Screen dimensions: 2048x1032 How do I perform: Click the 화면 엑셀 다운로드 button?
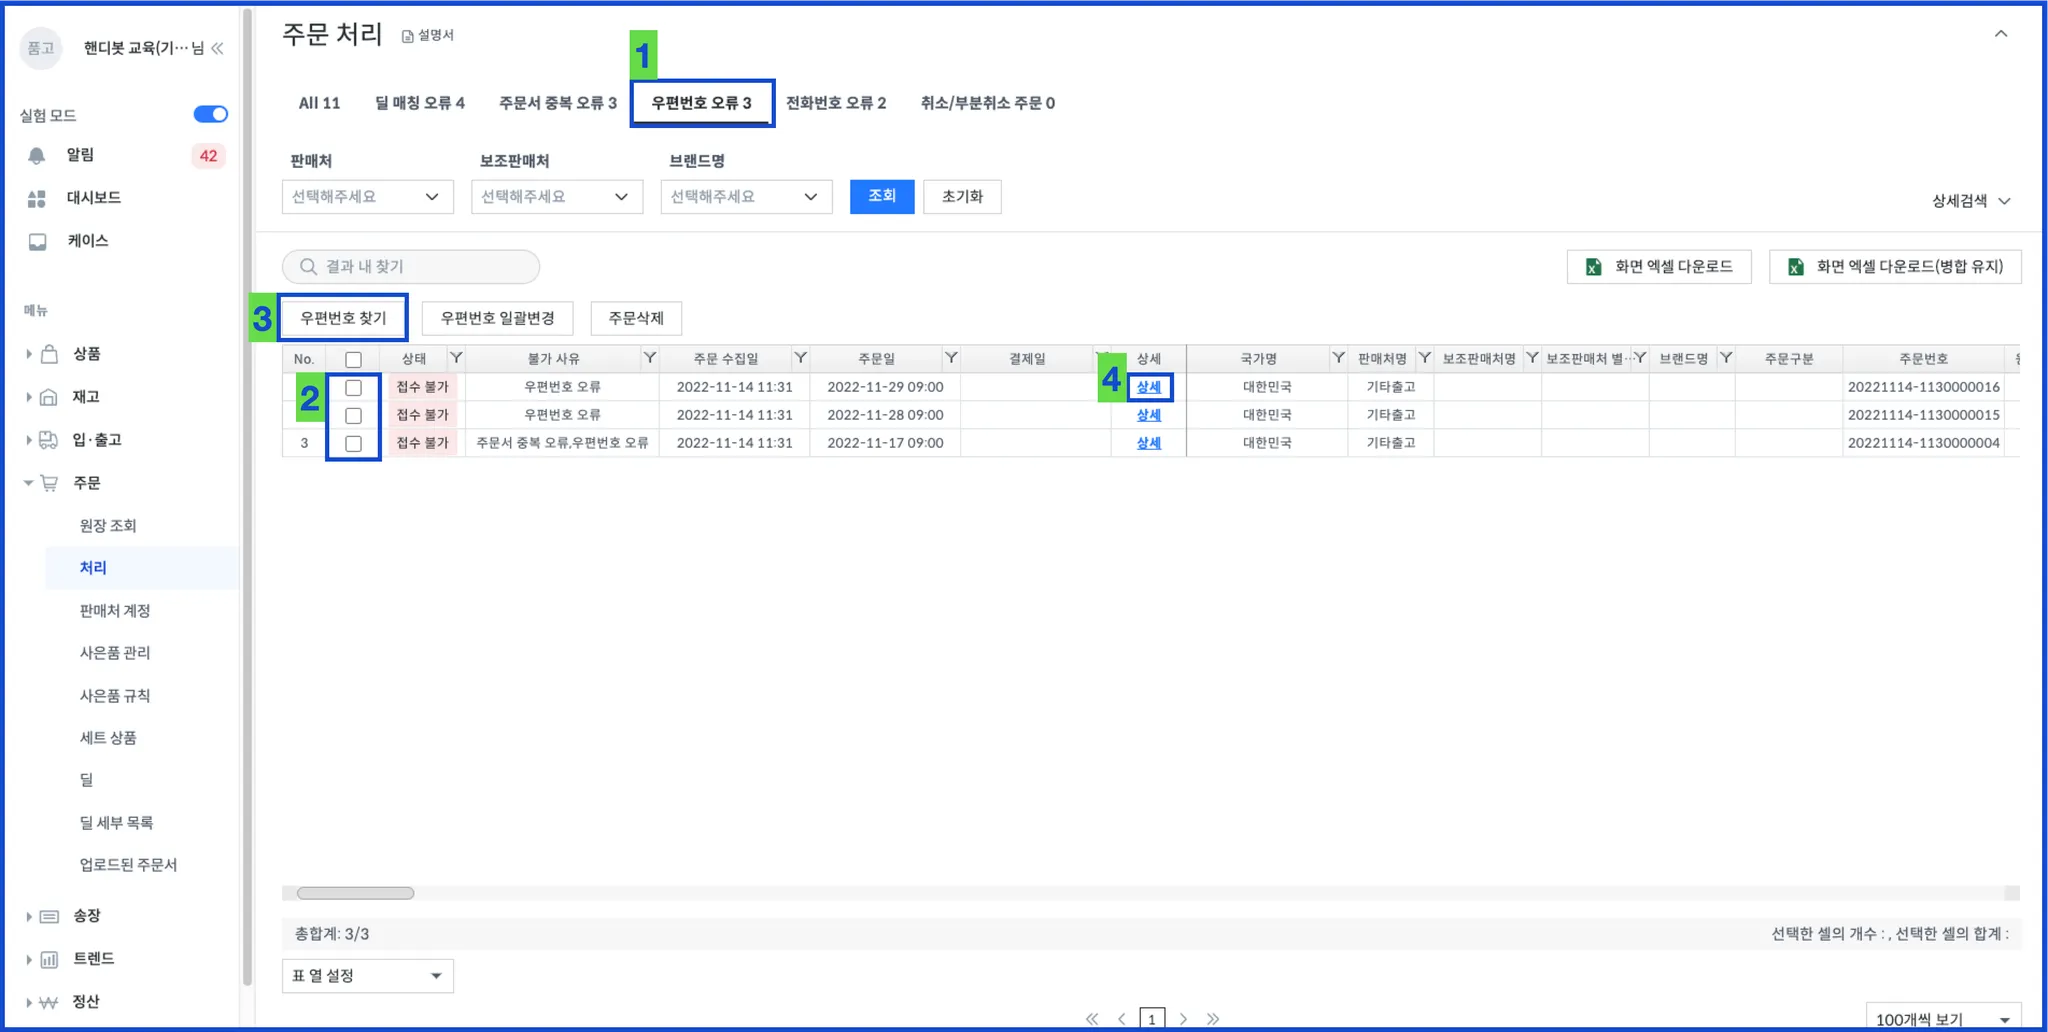pyautogui.click(x=1659, y=267)
